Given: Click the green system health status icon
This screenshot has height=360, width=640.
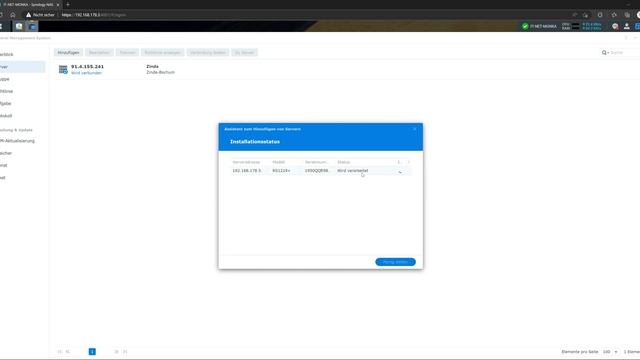Looking at the screenshot, I should point(525,26).
